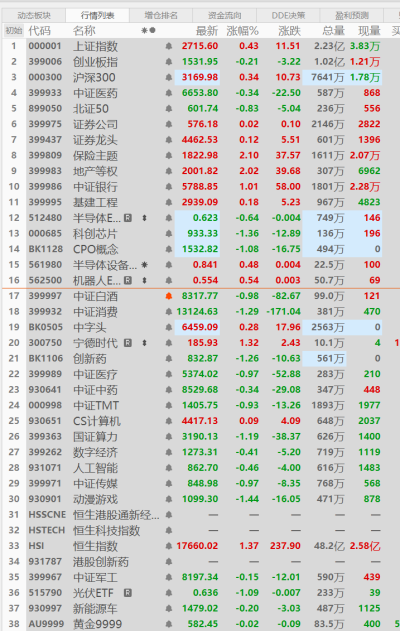Expand the up-down arrow next to 宁德时代
The width and height of the screenshot is (400, 631).
[144, 343]
